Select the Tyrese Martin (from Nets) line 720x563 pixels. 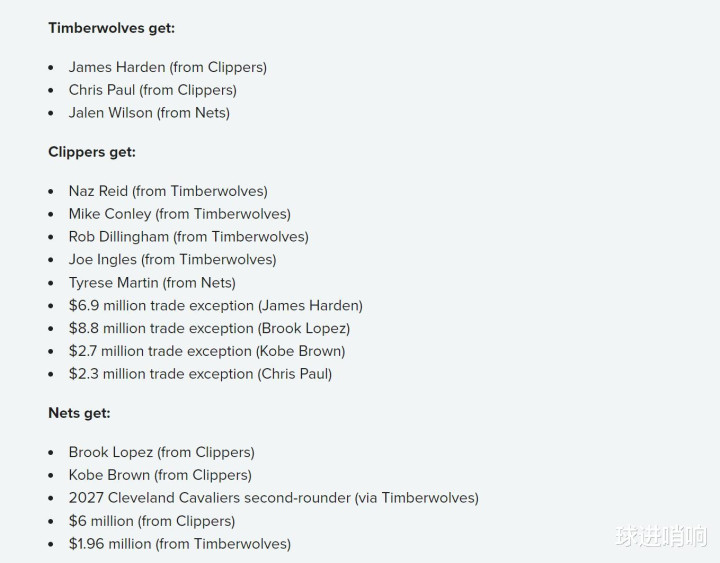tap(152, 283)
